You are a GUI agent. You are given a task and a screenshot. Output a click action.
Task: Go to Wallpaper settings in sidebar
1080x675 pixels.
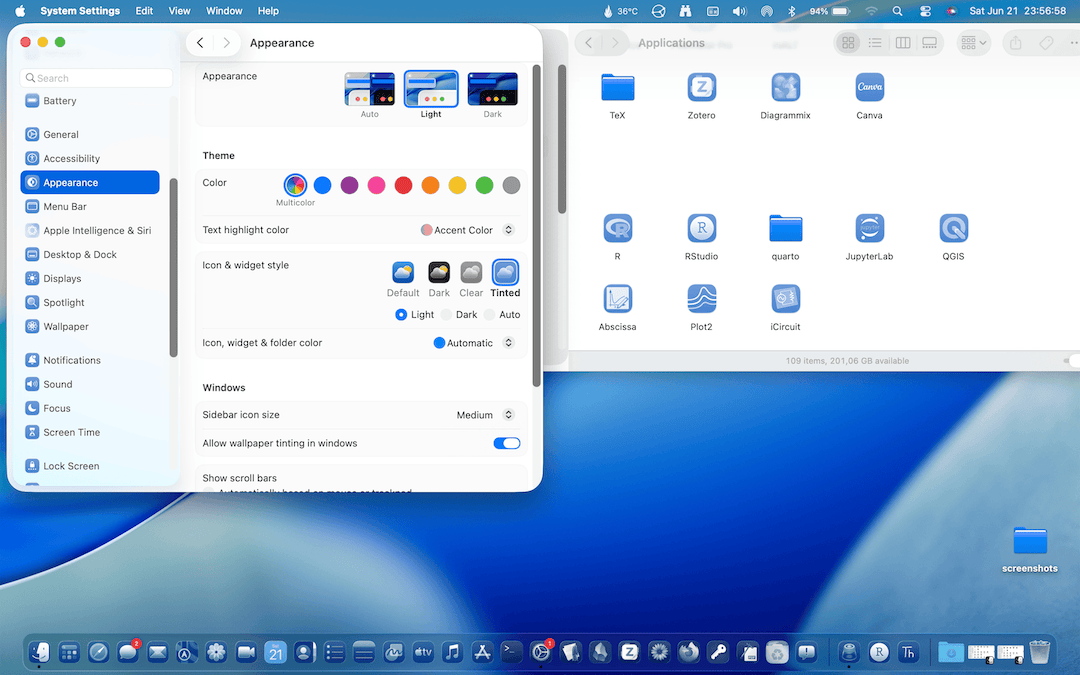pos(66,327)
